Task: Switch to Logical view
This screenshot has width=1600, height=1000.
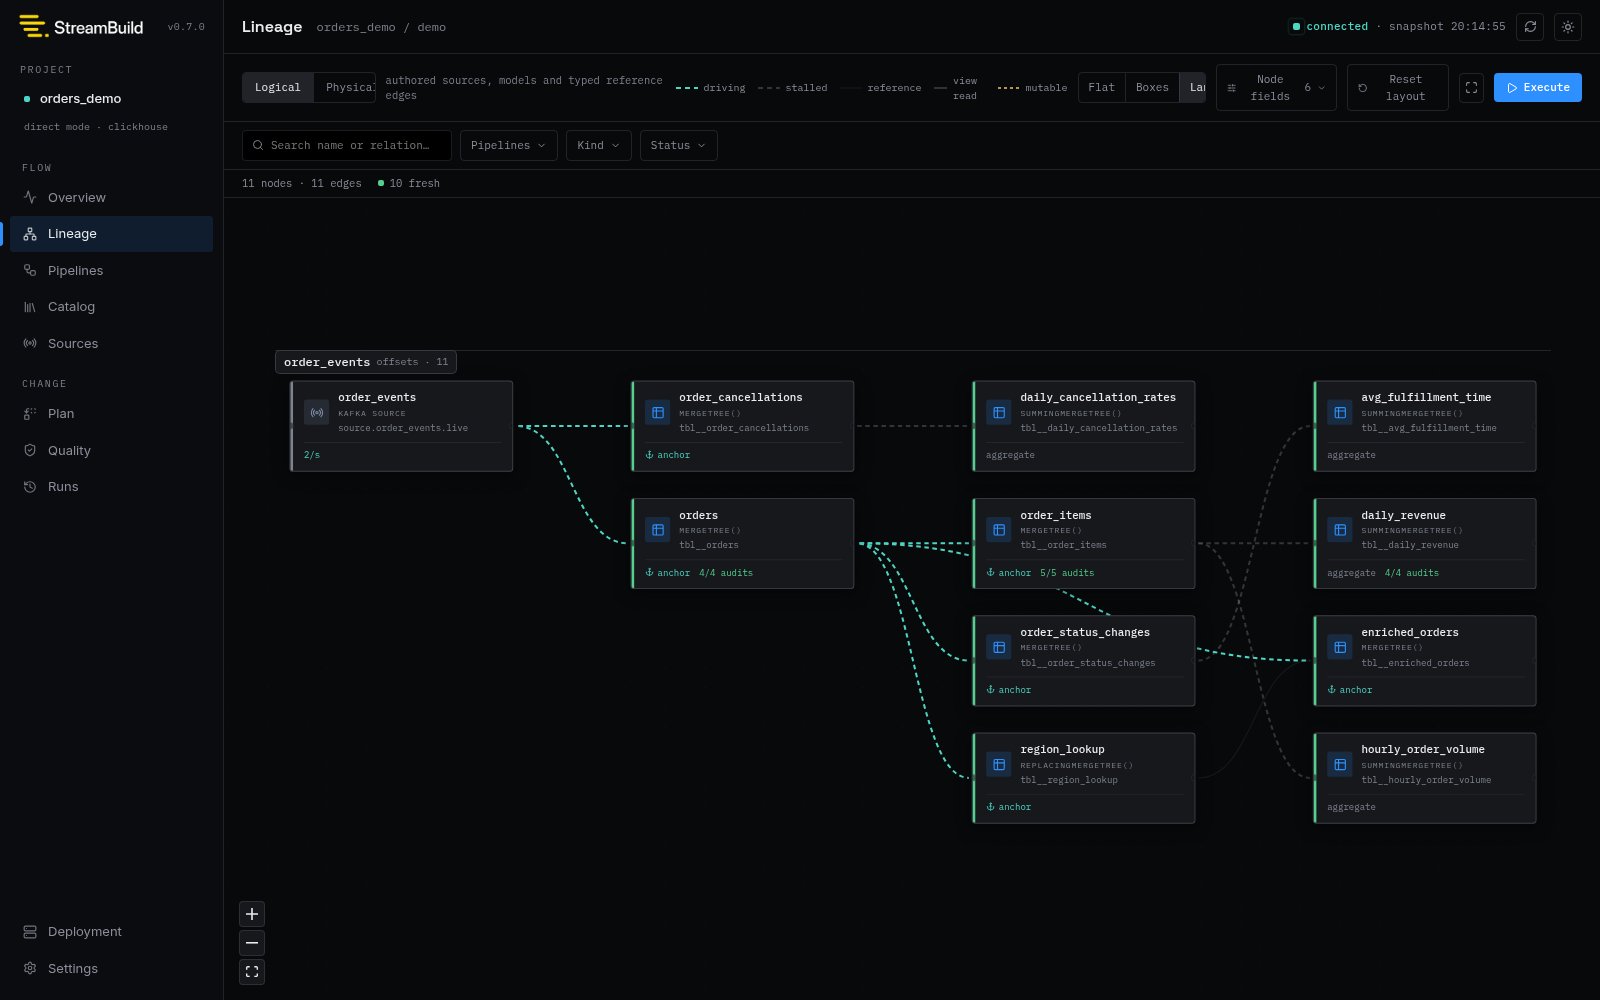Action: pos(278,88)
